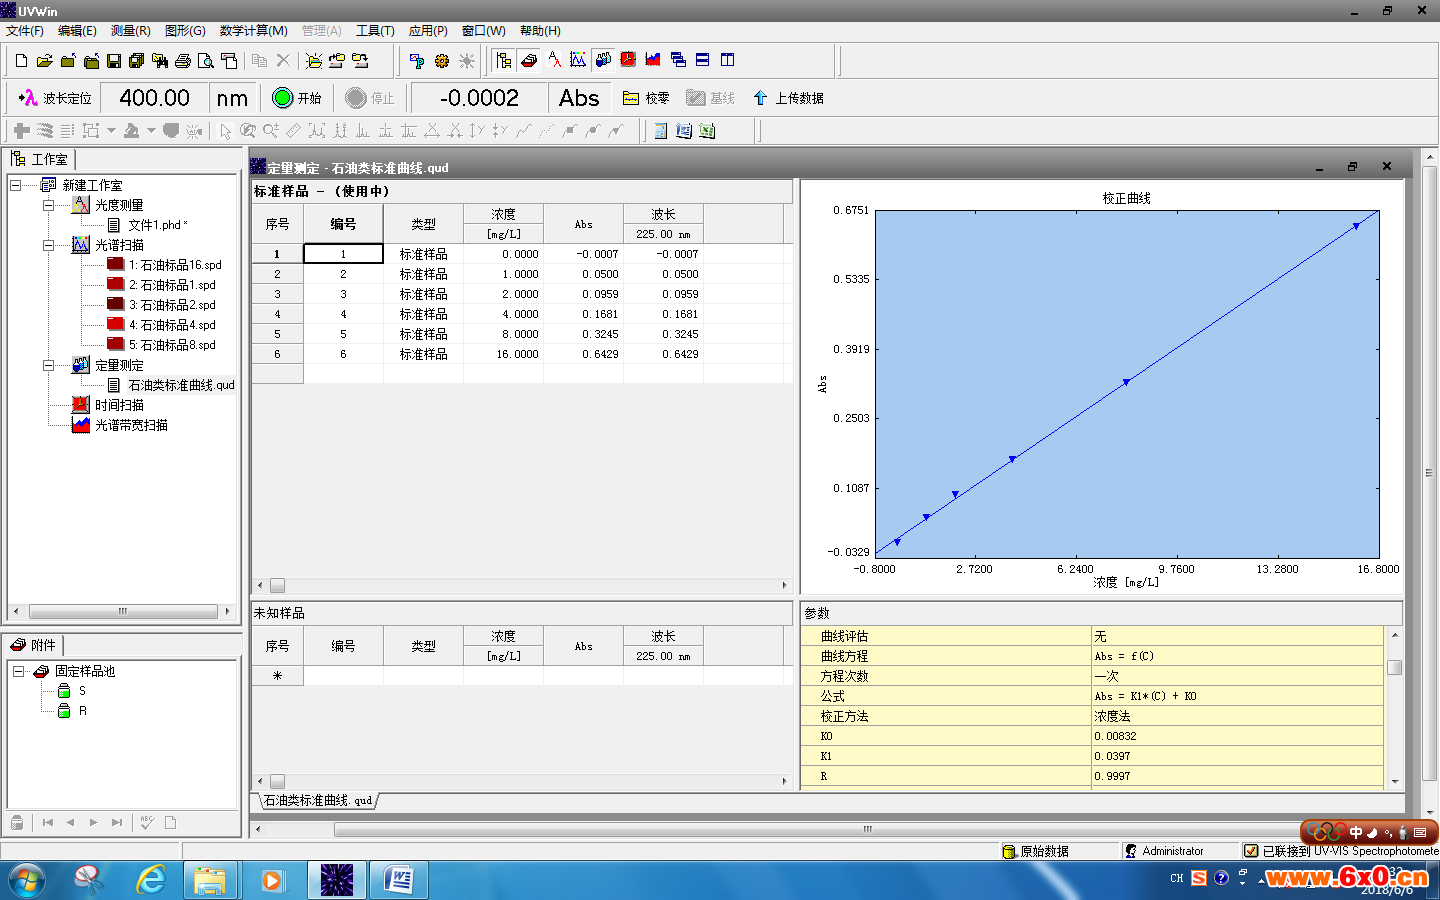The width and height of the screenshot is (1440, 900).
Task: Click the Open file folder icon
Action: pyautogui.click(x=44, y=61)
